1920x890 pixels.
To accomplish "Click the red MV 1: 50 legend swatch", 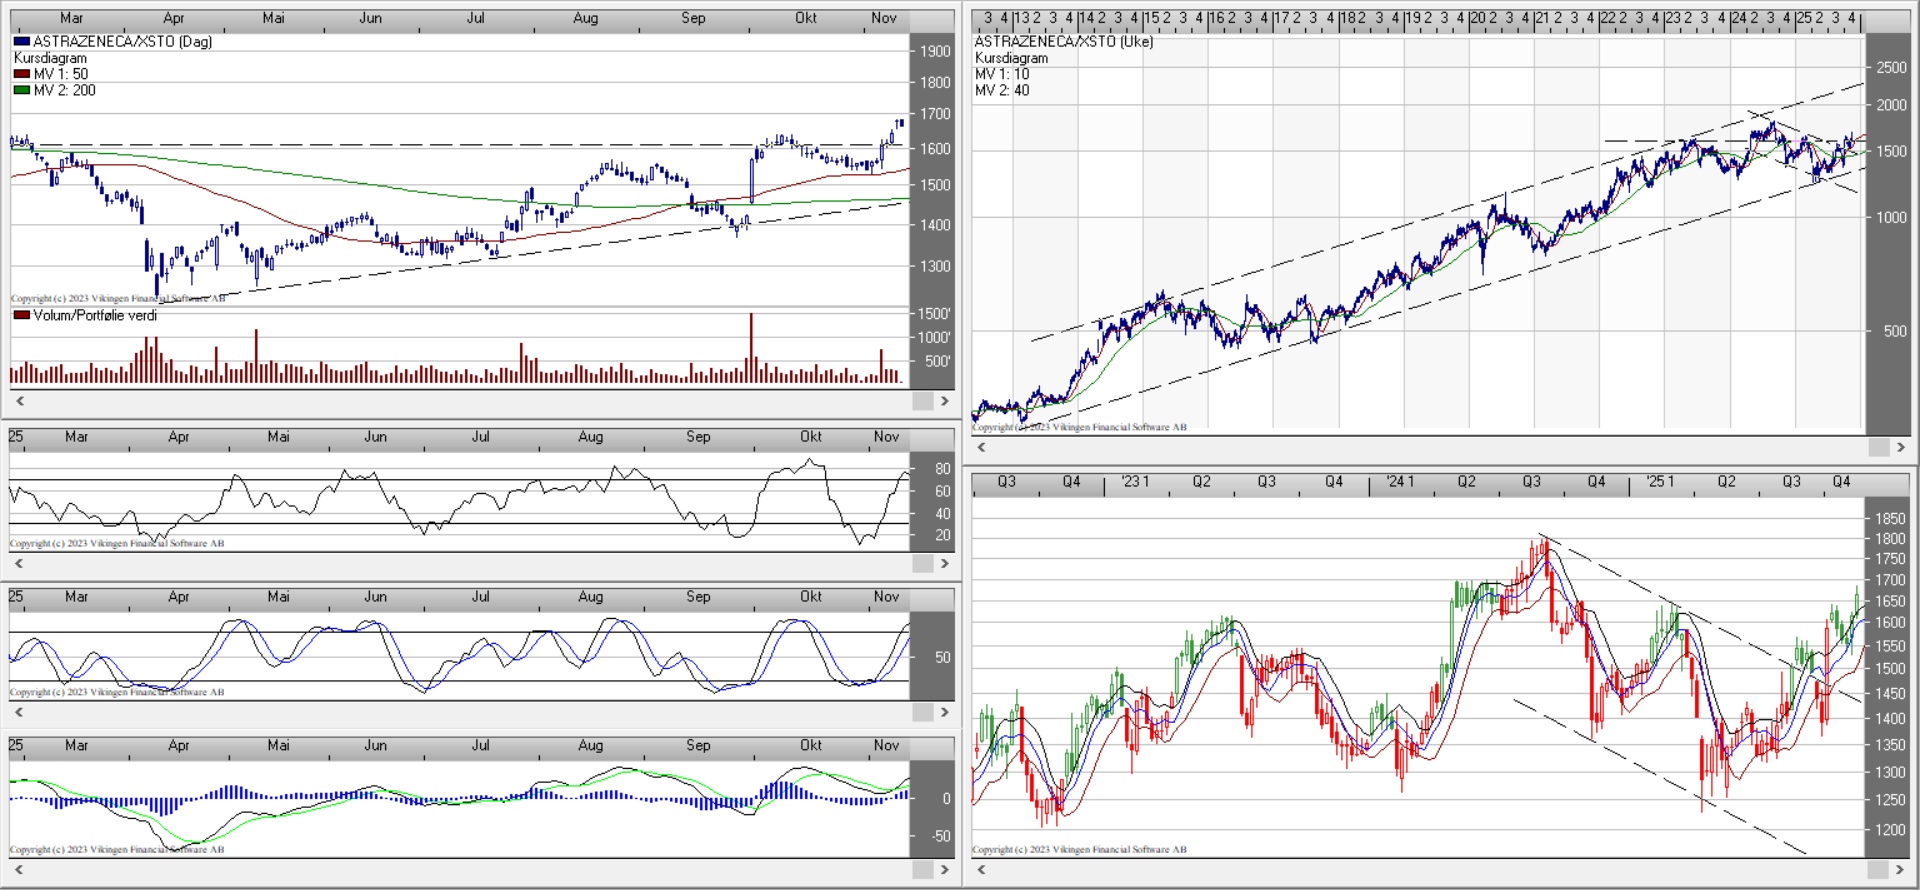I will click(x=22, y=74).
